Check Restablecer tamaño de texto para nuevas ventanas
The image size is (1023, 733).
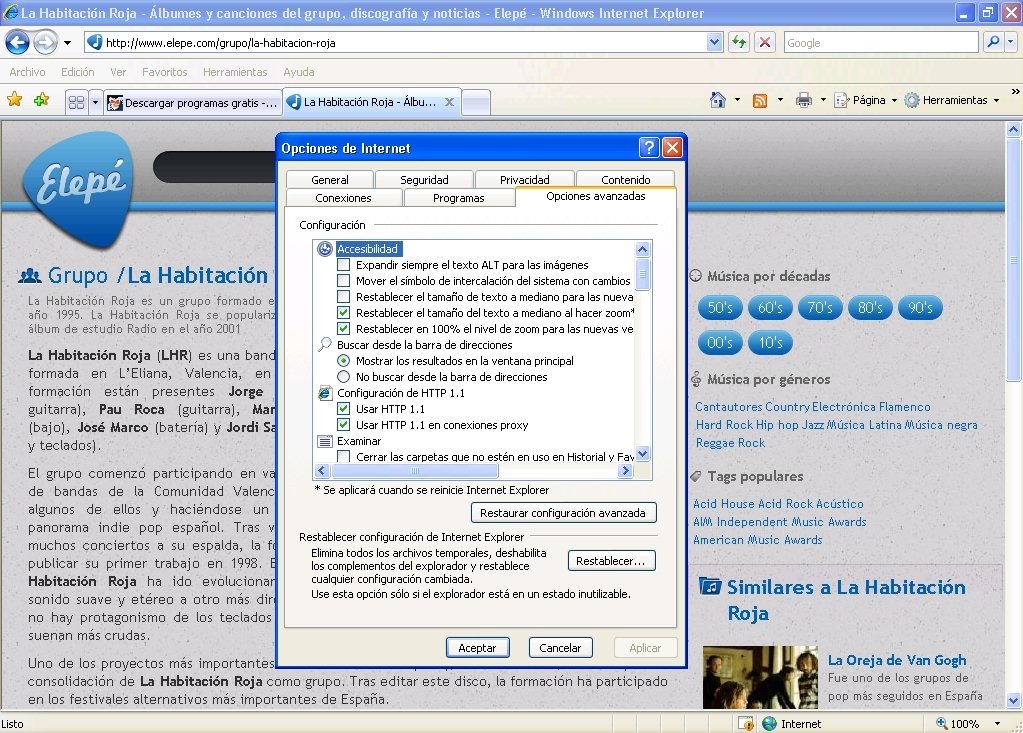[x=343, y=297]
